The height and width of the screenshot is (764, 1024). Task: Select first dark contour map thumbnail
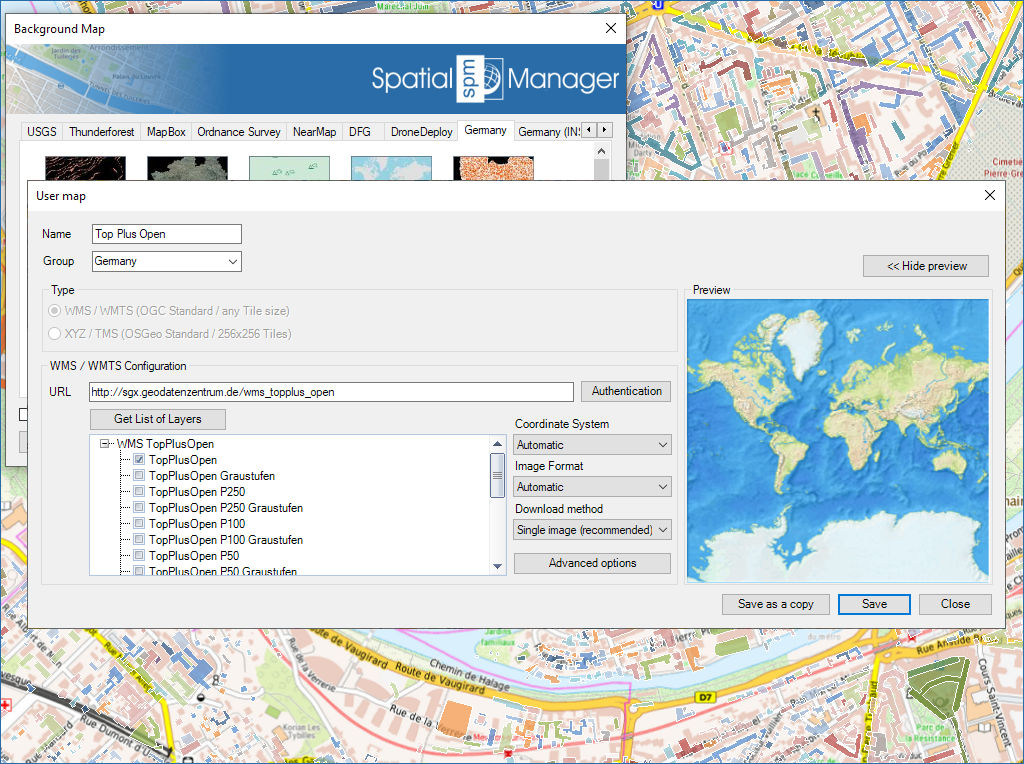86,168
